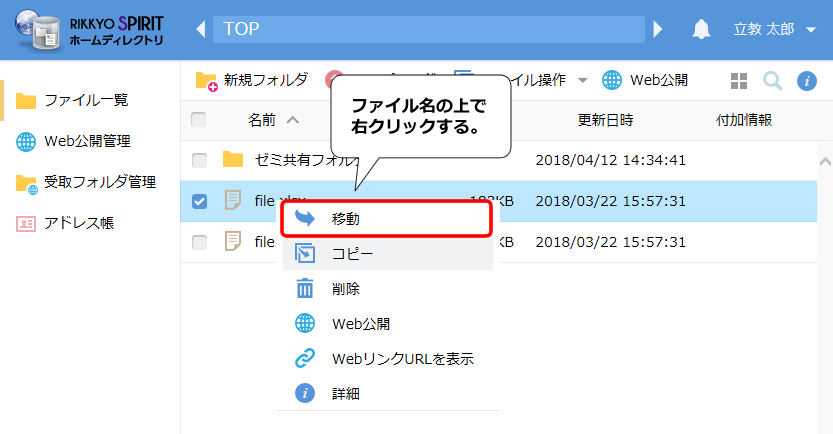This screenshot has width=833, height=434.
Task: Toggle the 名前 sort direction arrow
Action: (293, 120)
